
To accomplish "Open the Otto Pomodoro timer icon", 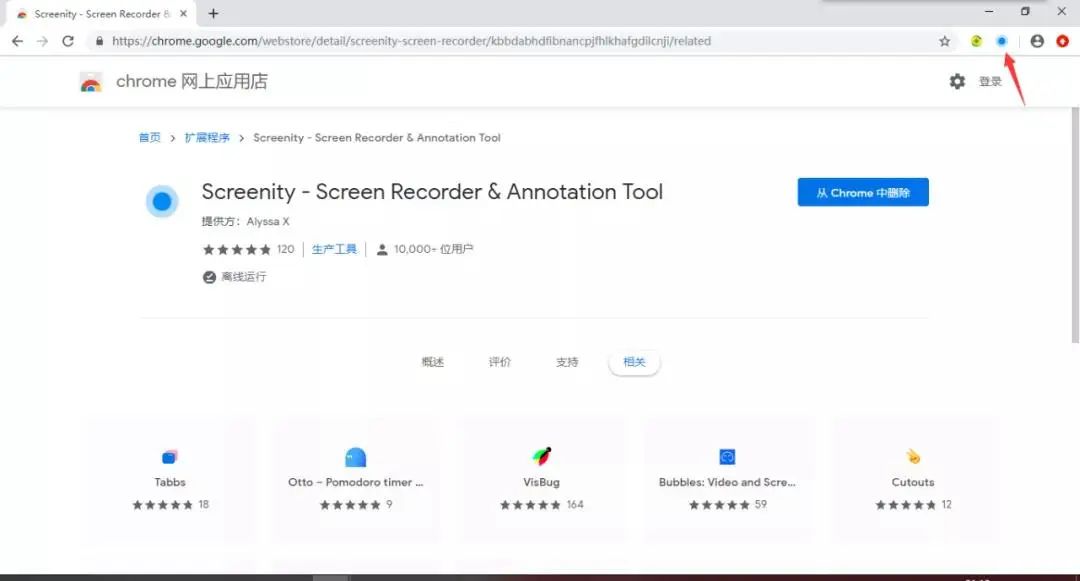I will coord(355,456).
